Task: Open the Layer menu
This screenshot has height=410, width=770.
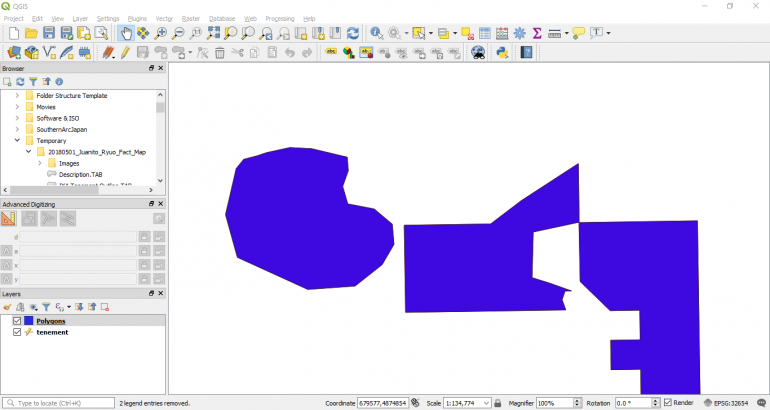Action: coord(80,19)
